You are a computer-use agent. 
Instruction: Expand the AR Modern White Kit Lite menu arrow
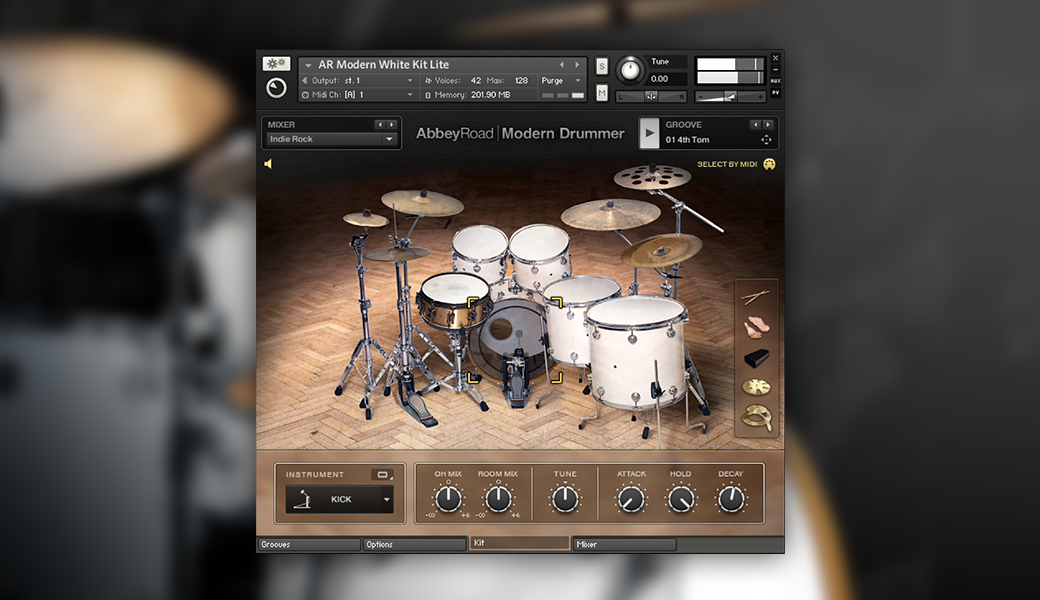(308, 65)
